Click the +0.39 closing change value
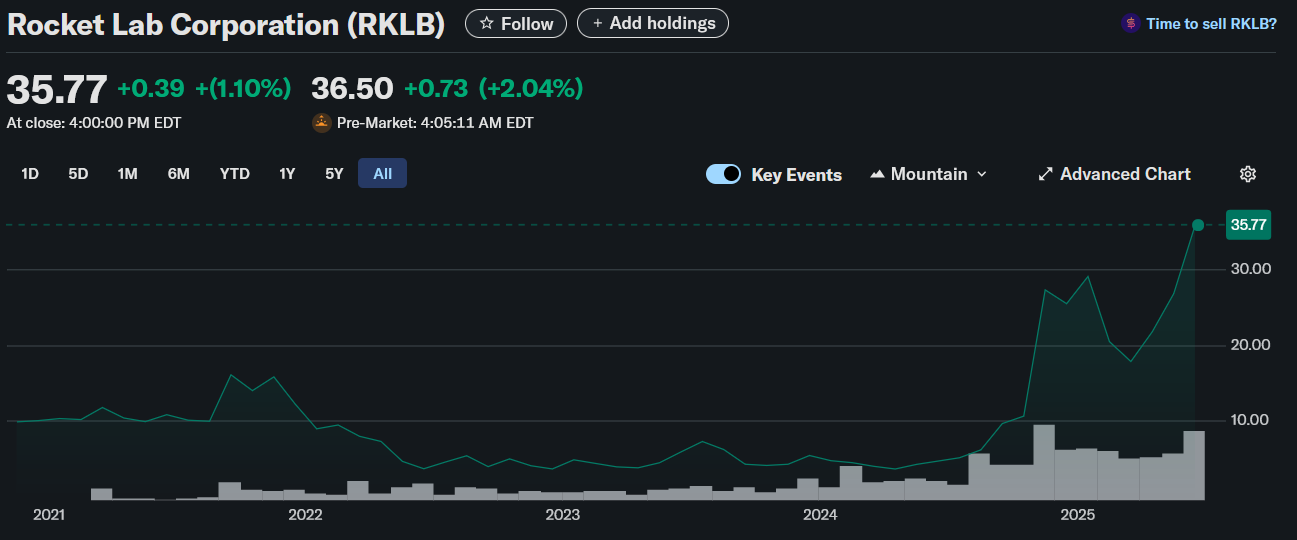1297x540 pixels. tap(151, 89)
